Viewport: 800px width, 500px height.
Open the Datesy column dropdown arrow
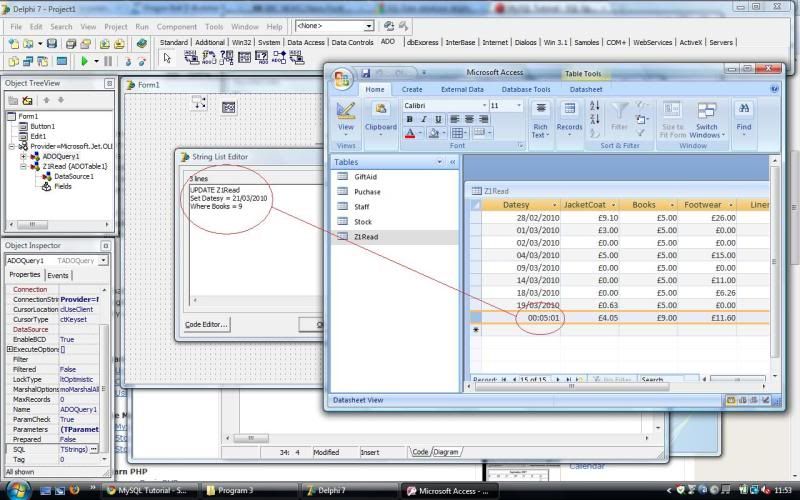coord(555,205)
